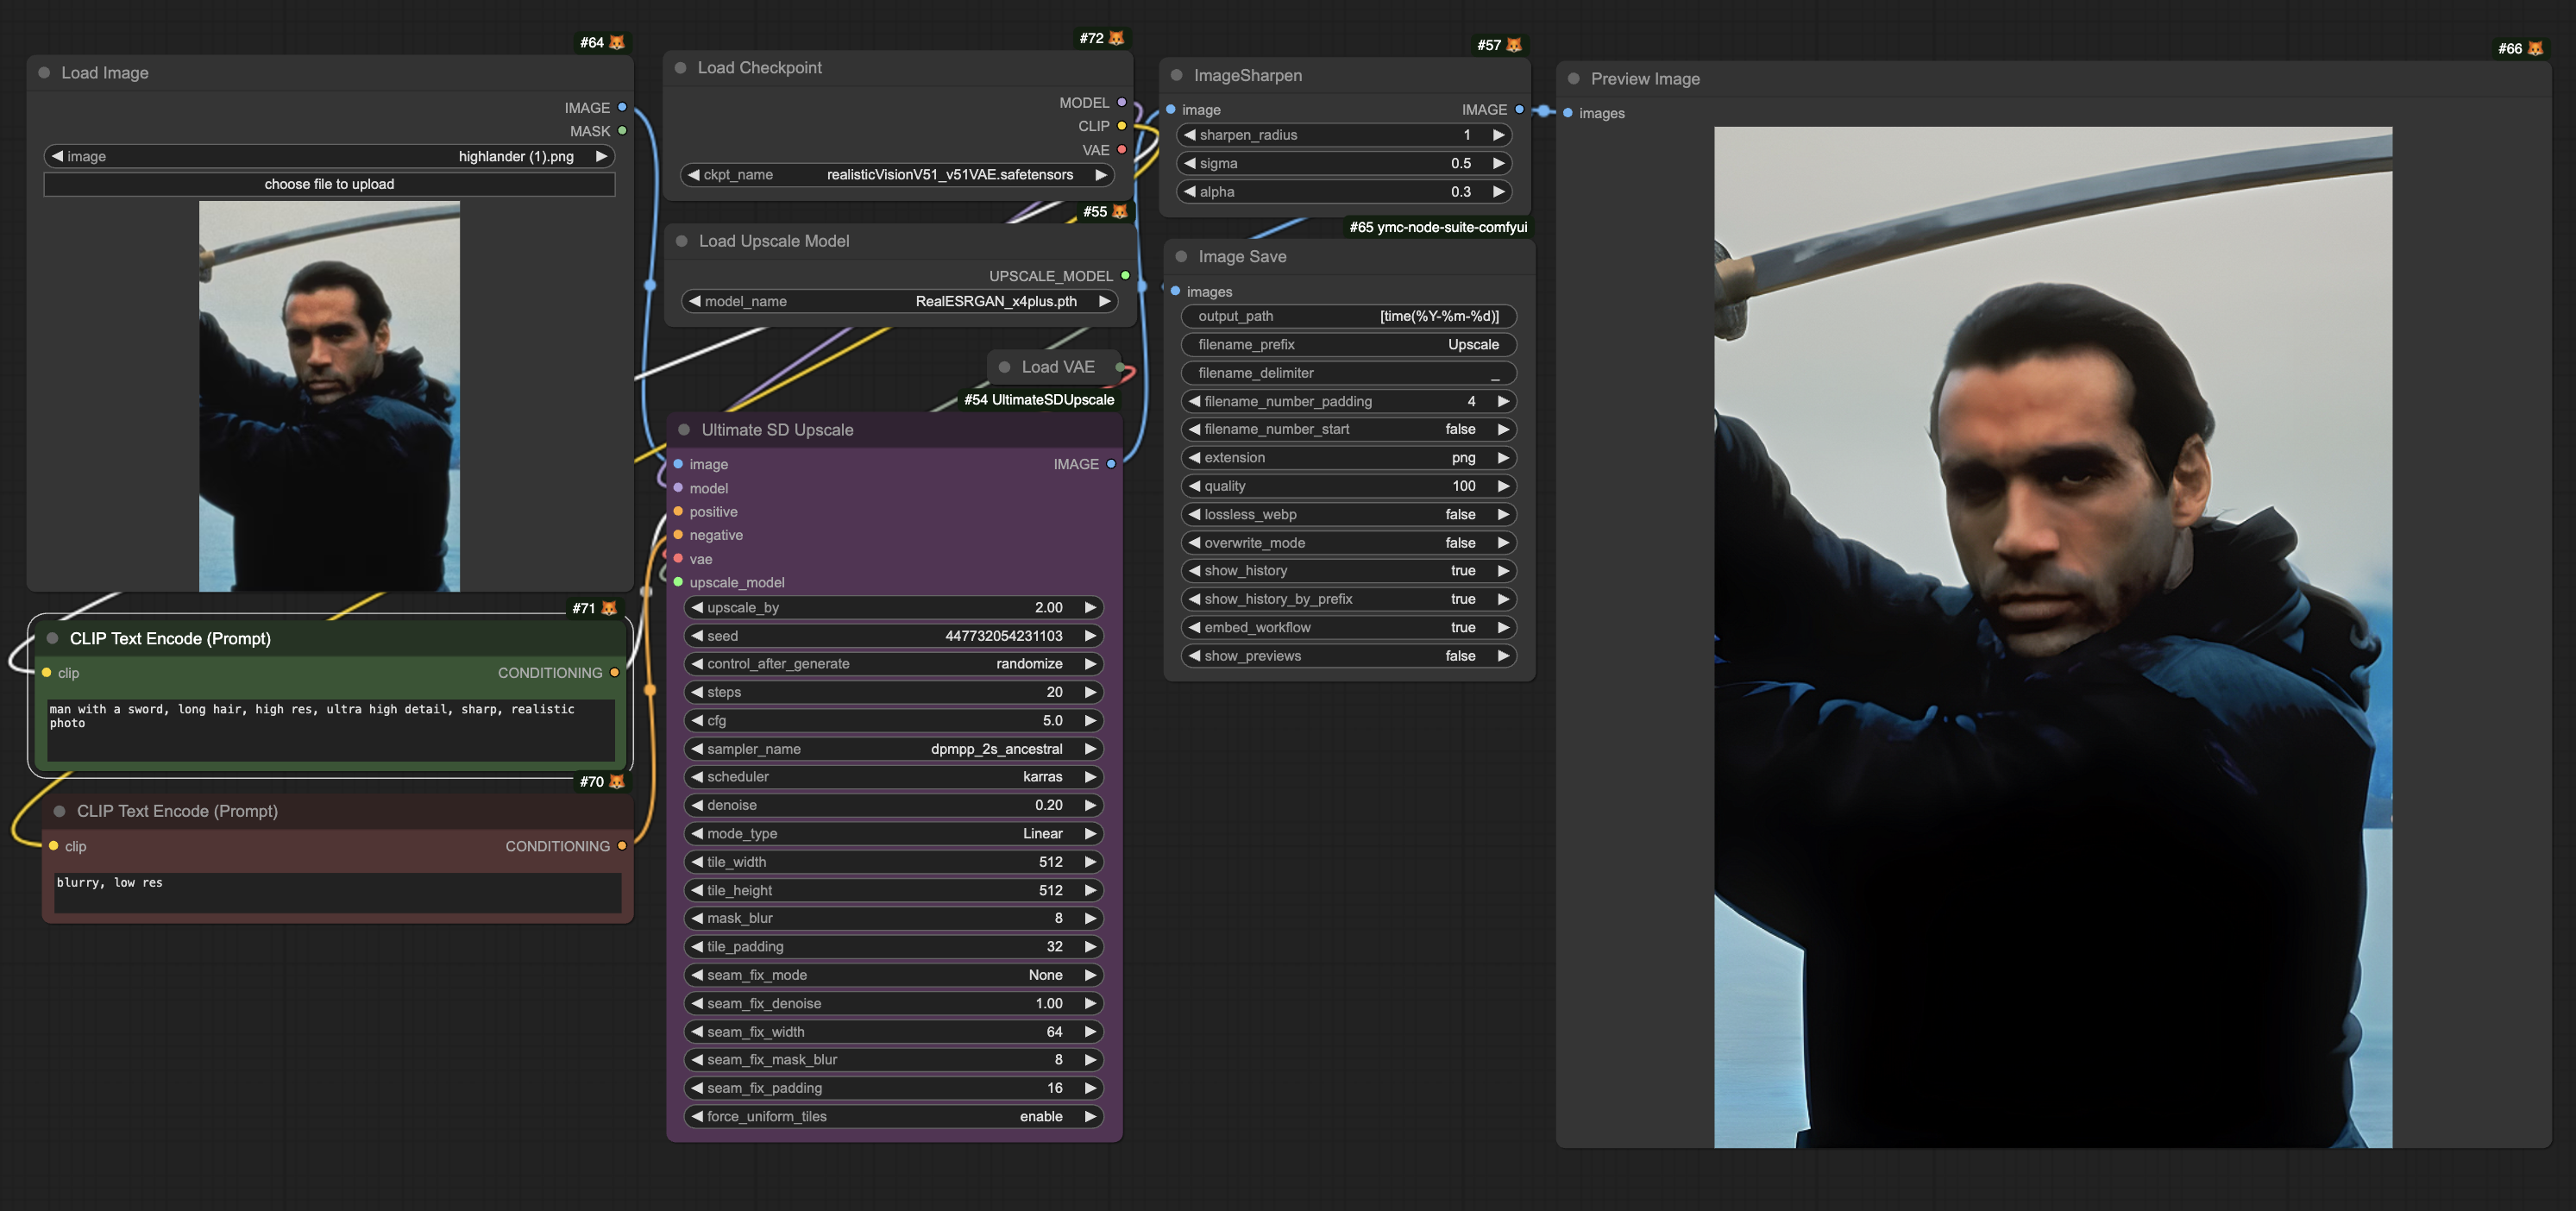
Task: Click ImageSharpen IMAGE output socket
Action: pyautogui.click(x=1519, y=109)
